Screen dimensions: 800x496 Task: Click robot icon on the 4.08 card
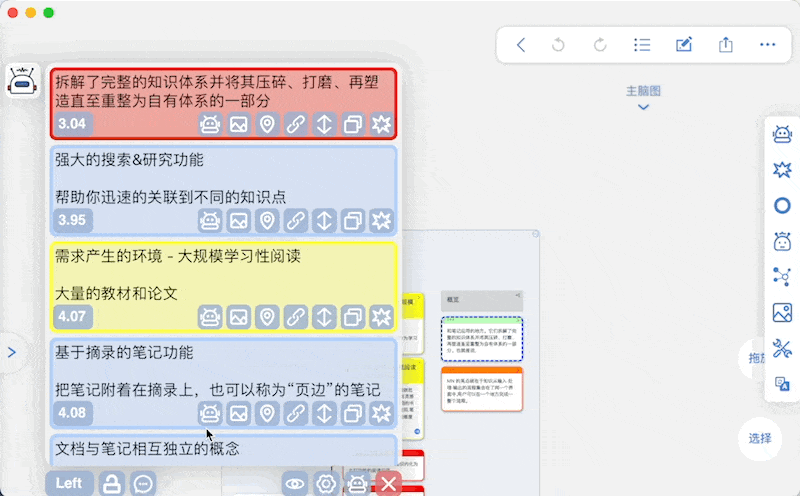210,413
